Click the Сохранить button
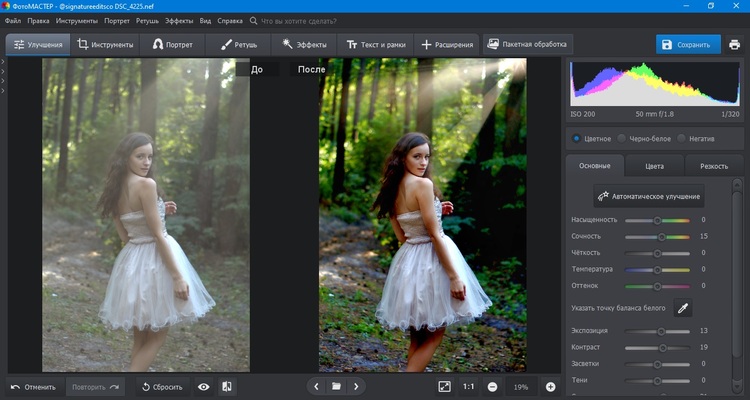Screen dimensions: 750x400 (688, 45)
